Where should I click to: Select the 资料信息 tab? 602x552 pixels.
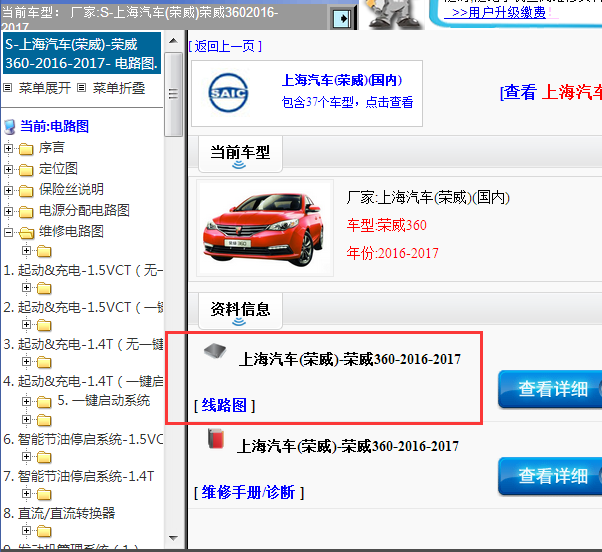coord(240,311)
